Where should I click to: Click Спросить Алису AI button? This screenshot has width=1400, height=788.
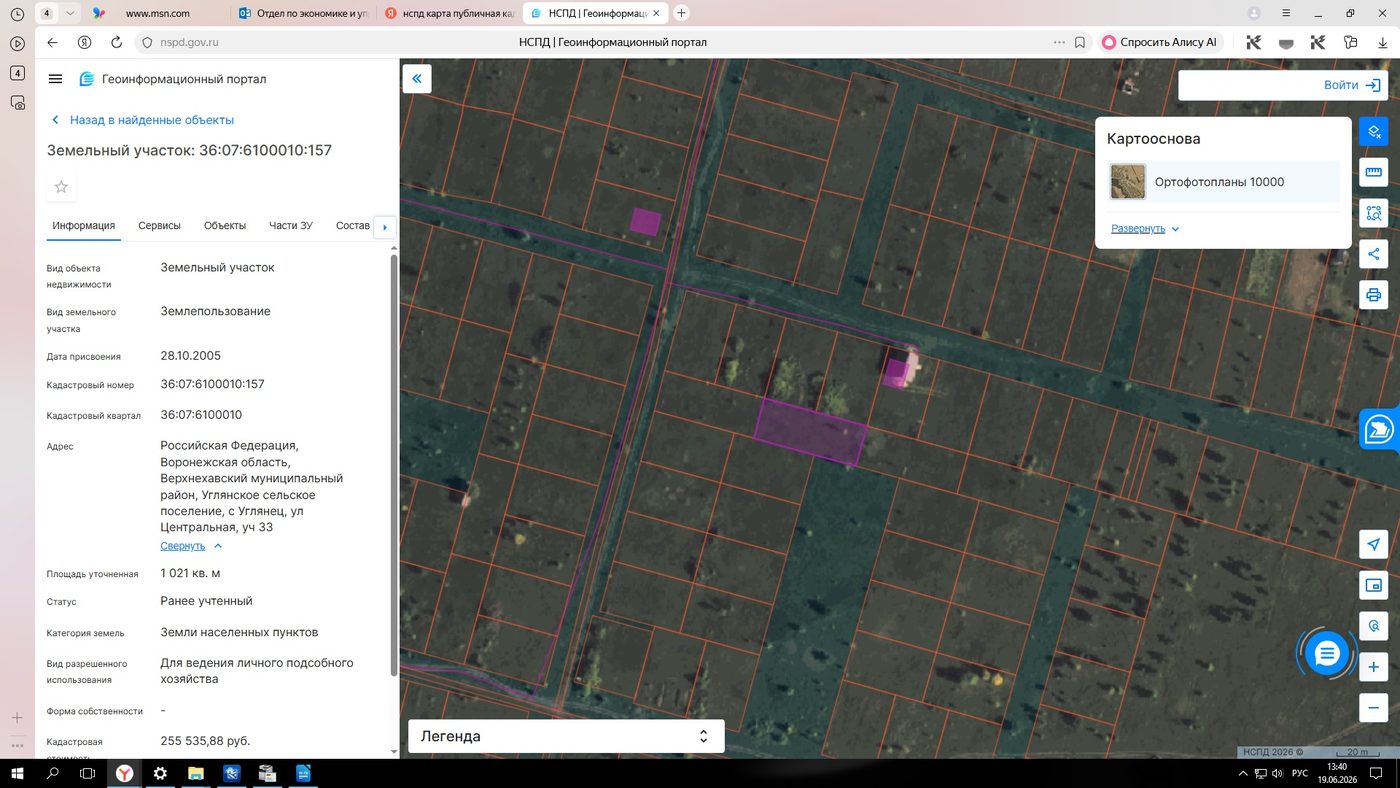(1160, 43)
